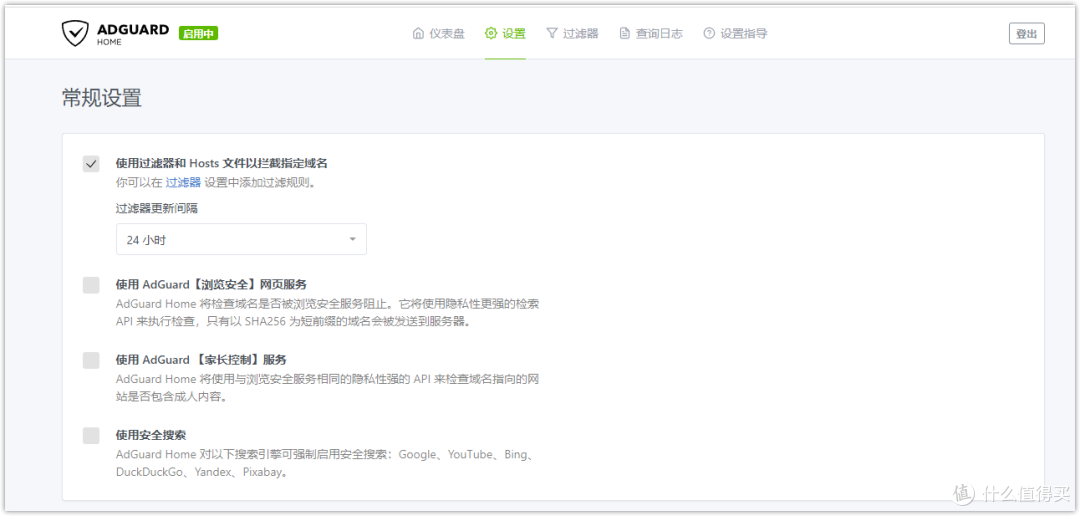Click the setup guide question-mark icon

point(709,33)
